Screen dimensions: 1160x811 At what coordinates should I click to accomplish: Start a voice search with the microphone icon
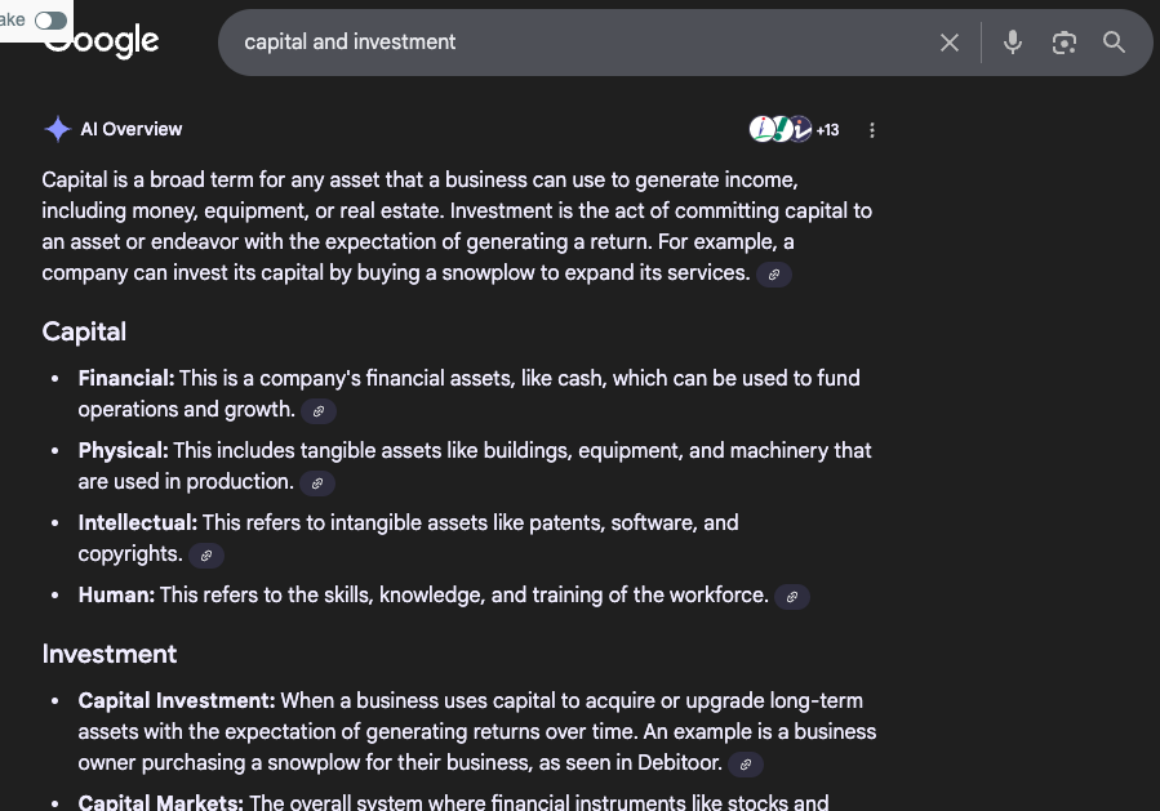[1012, 42]
